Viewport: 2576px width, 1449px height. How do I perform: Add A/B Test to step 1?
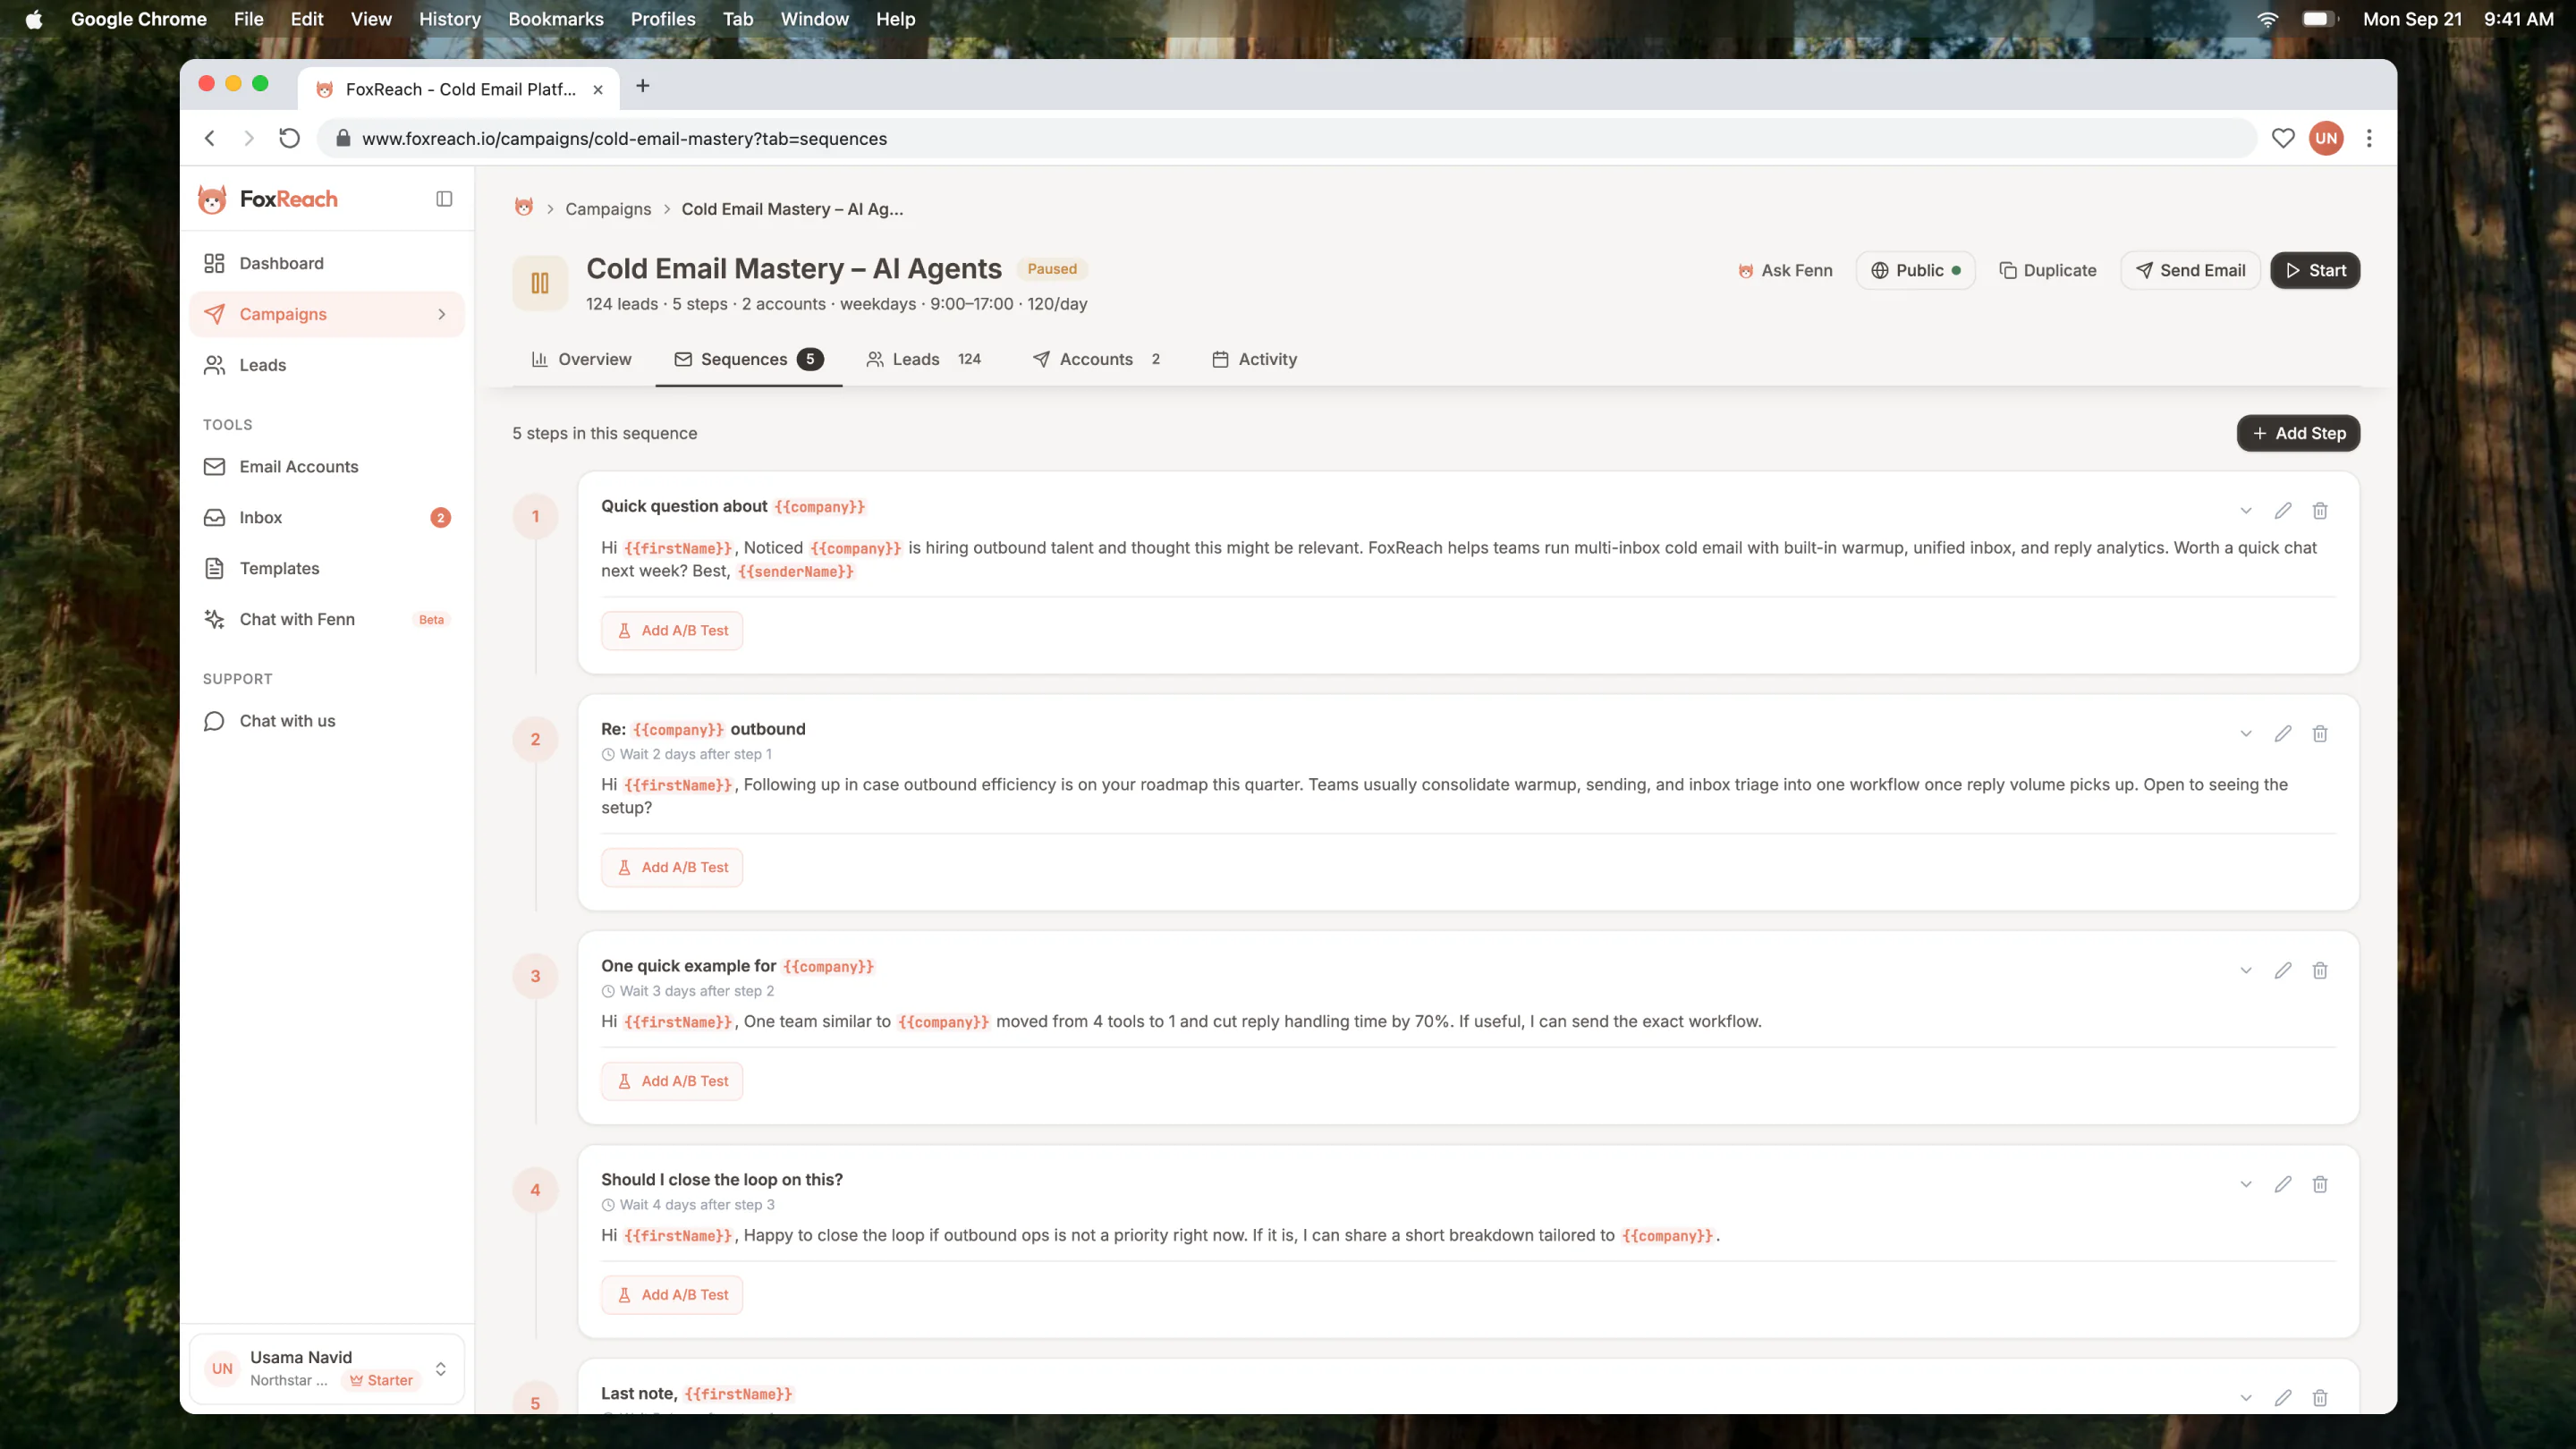click(672, 630)
